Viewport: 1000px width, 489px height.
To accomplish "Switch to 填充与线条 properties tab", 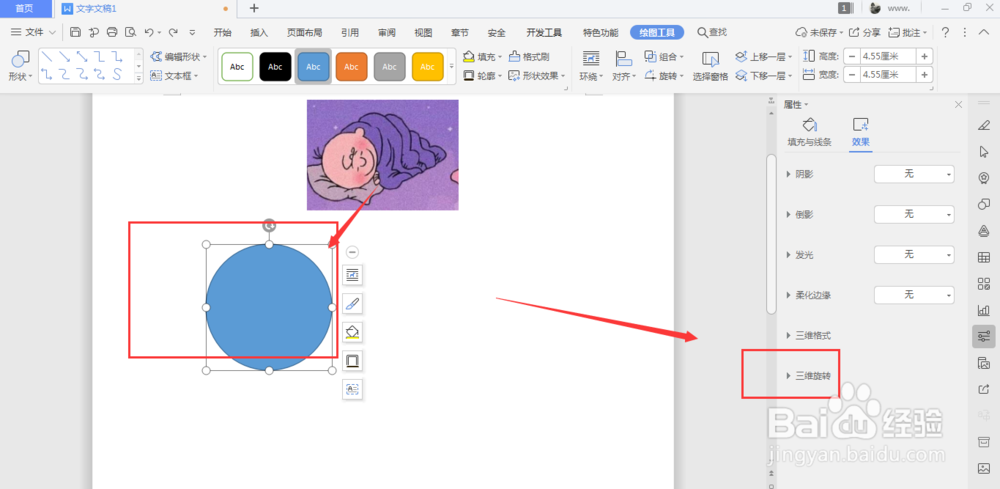I will pyautogui.click(x=809, y=133).
